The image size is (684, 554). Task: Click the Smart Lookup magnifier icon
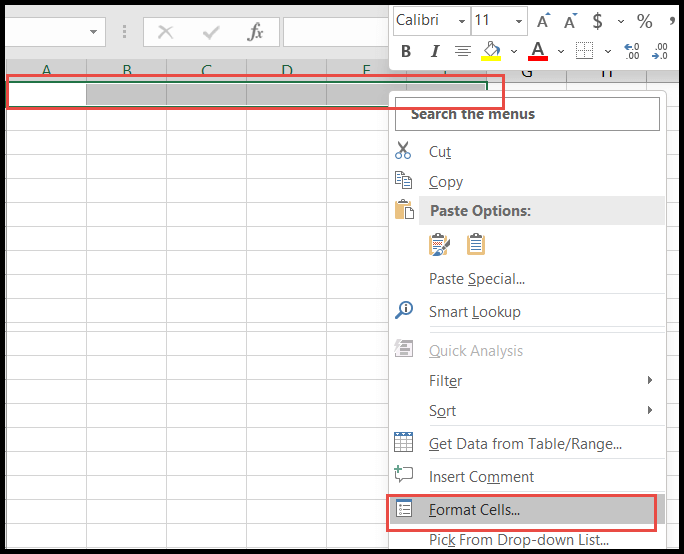coord(404,310)
